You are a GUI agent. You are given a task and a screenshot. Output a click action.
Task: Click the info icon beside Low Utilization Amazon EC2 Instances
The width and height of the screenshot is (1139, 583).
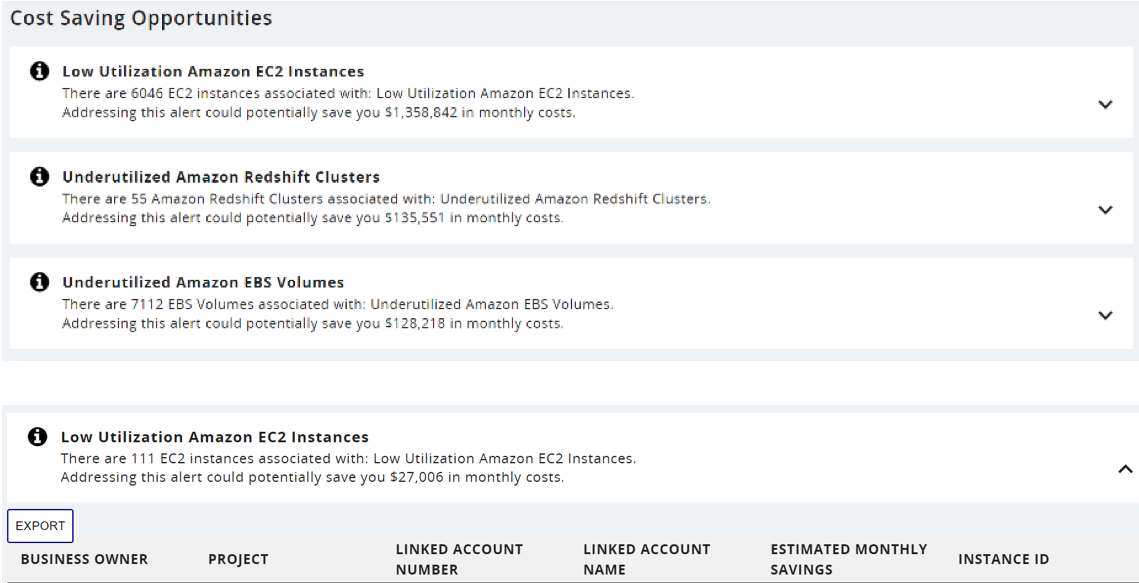pyautogui.click(x=38, y=71)
